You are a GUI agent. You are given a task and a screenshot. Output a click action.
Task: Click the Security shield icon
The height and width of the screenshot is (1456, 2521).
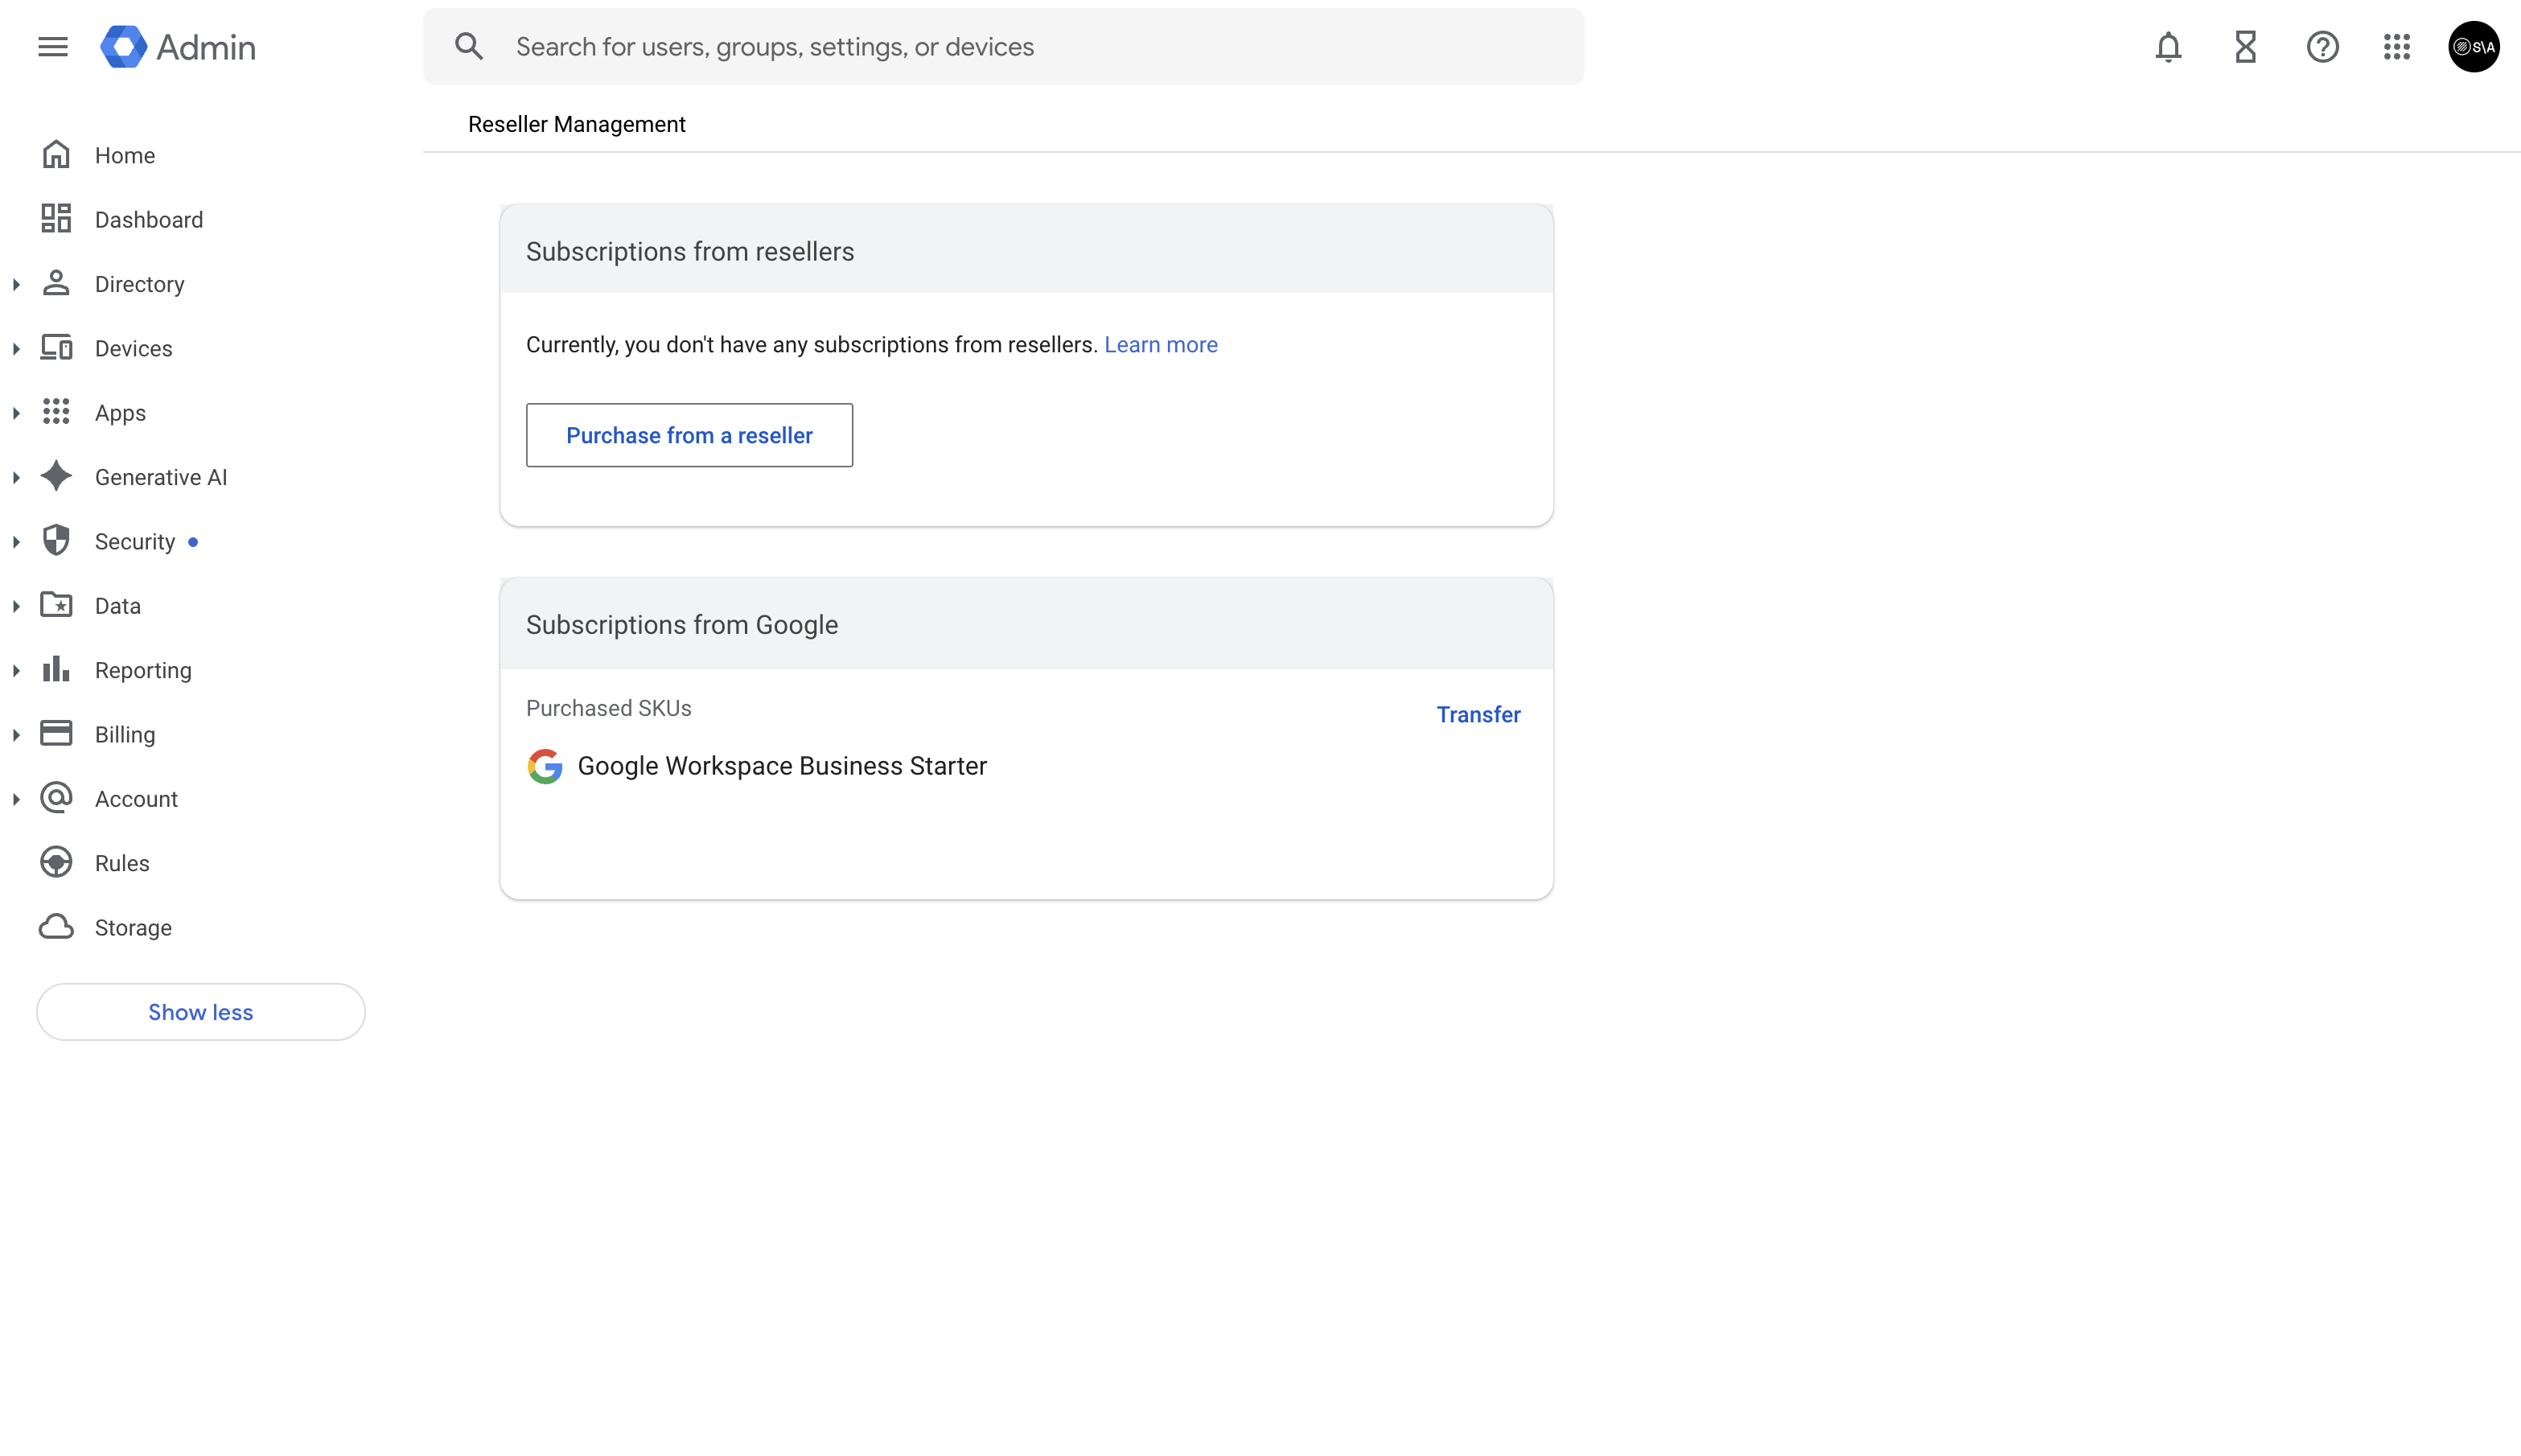56,540
